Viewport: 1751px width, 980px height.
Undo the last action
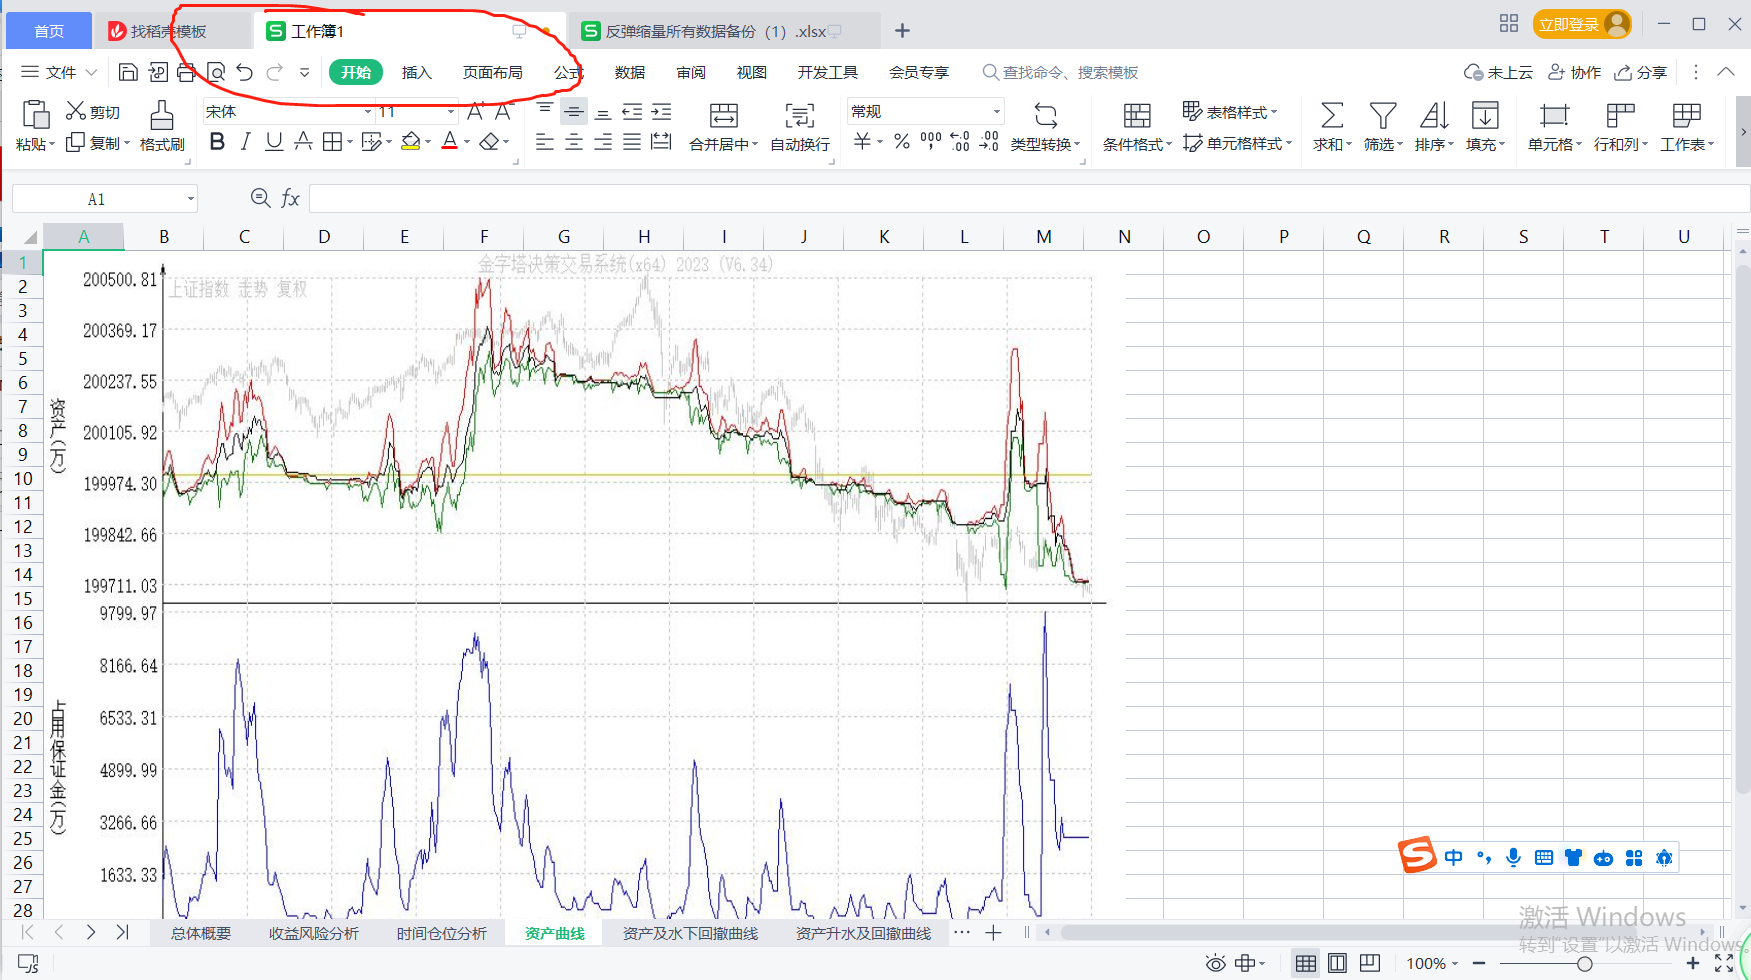[x=245, y=72]
